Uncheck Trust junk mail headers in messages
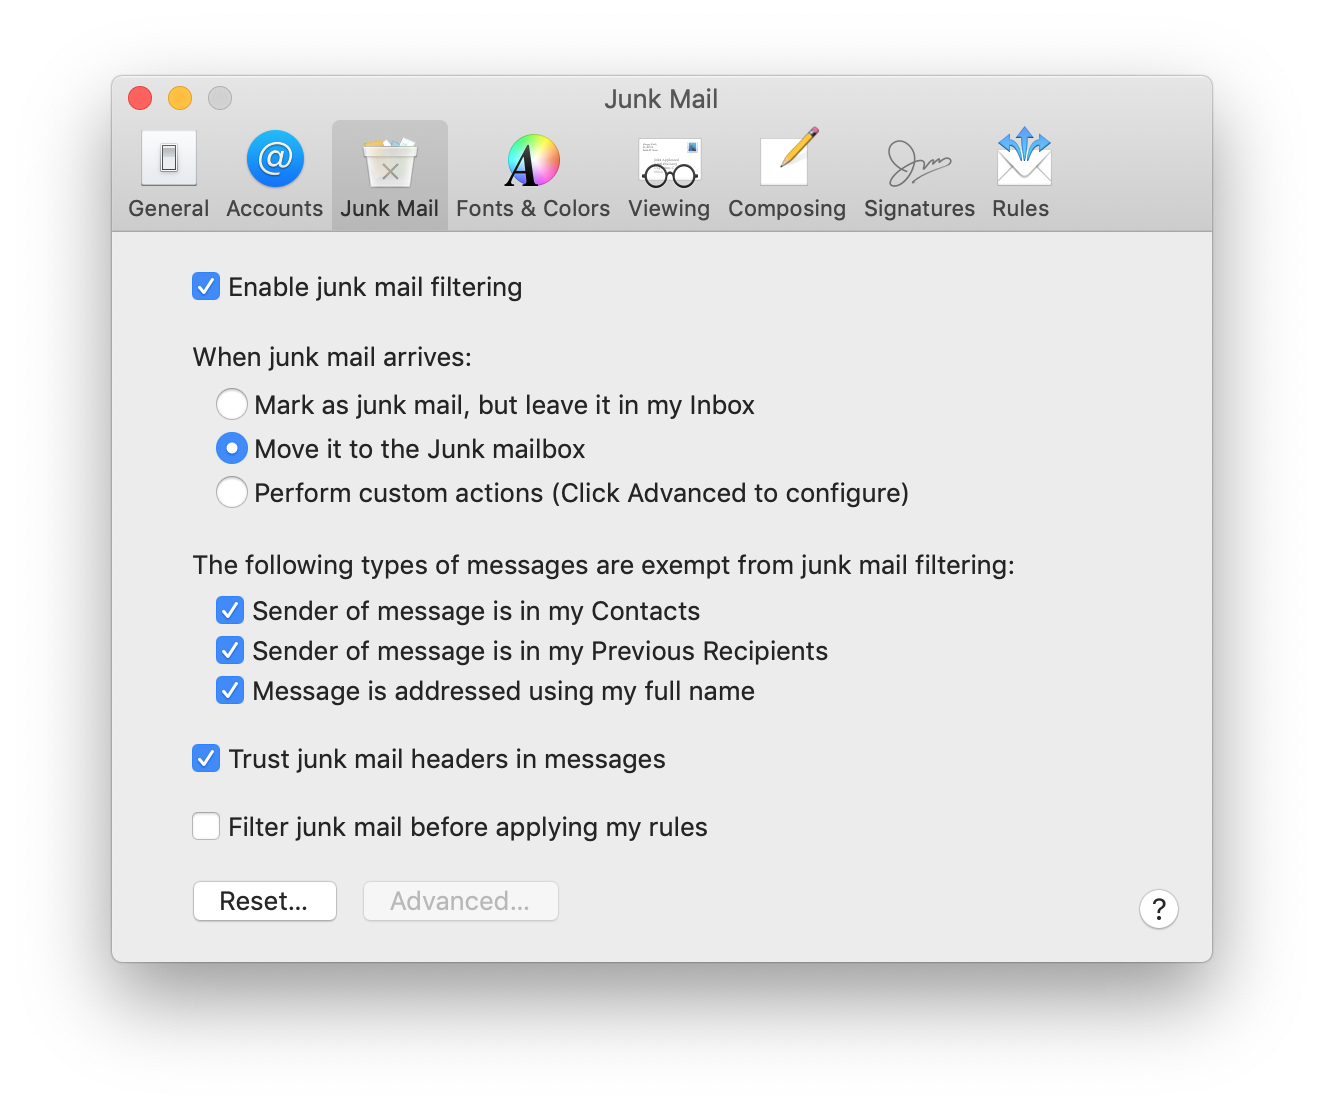This screenshot has width=1324, height=1110. point(206,759)
